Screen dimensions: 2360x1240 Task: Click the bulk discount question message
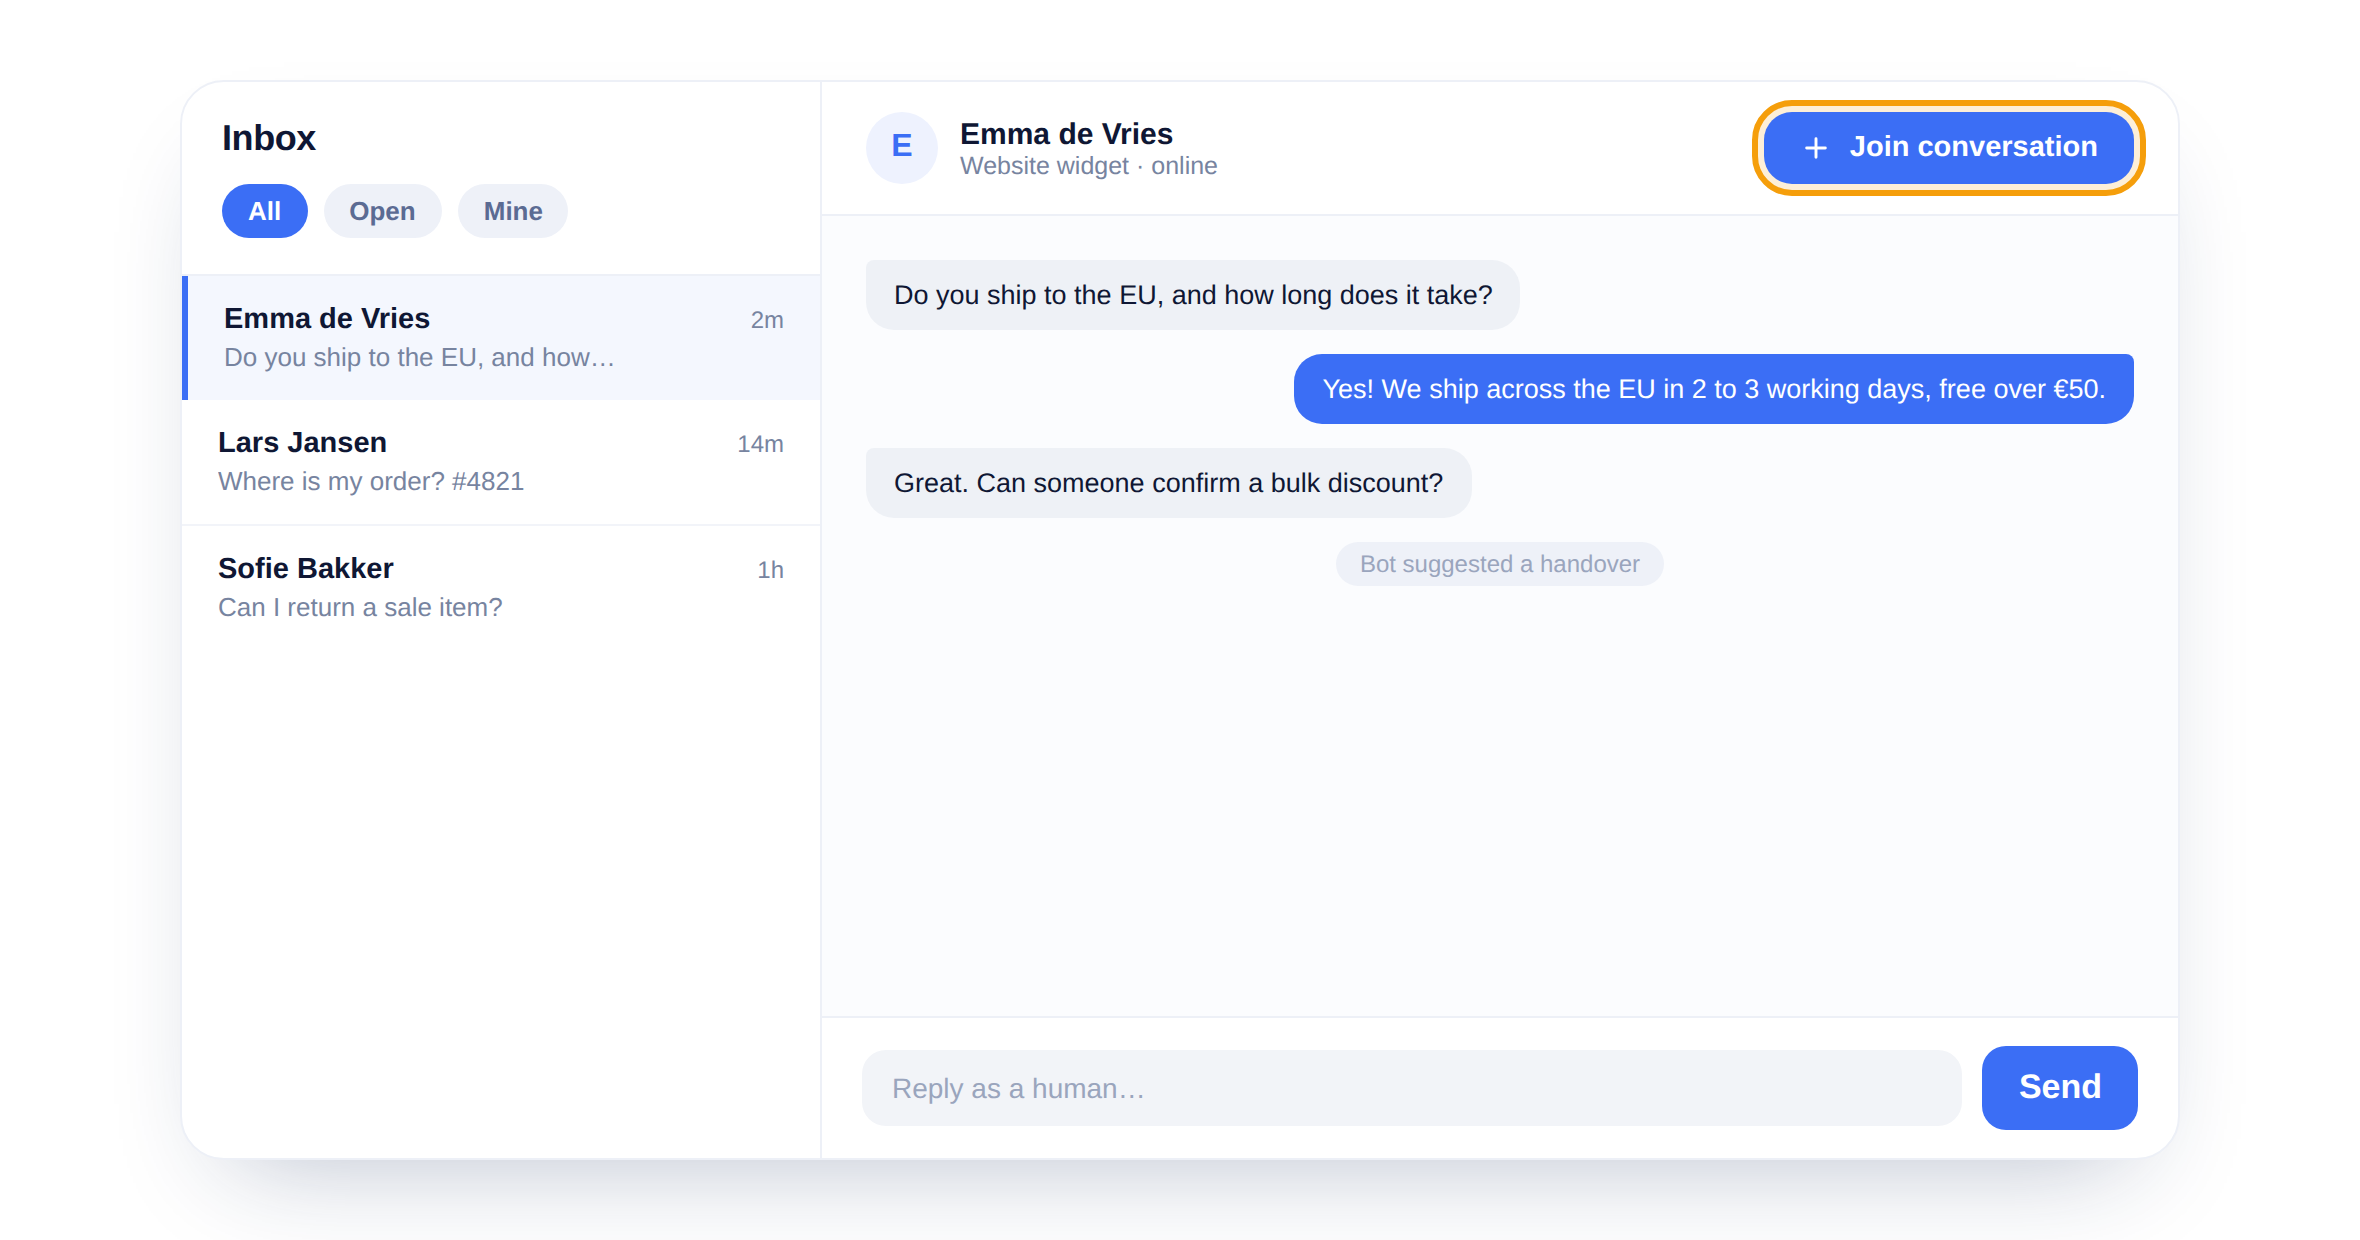[x=1168, y=483]
